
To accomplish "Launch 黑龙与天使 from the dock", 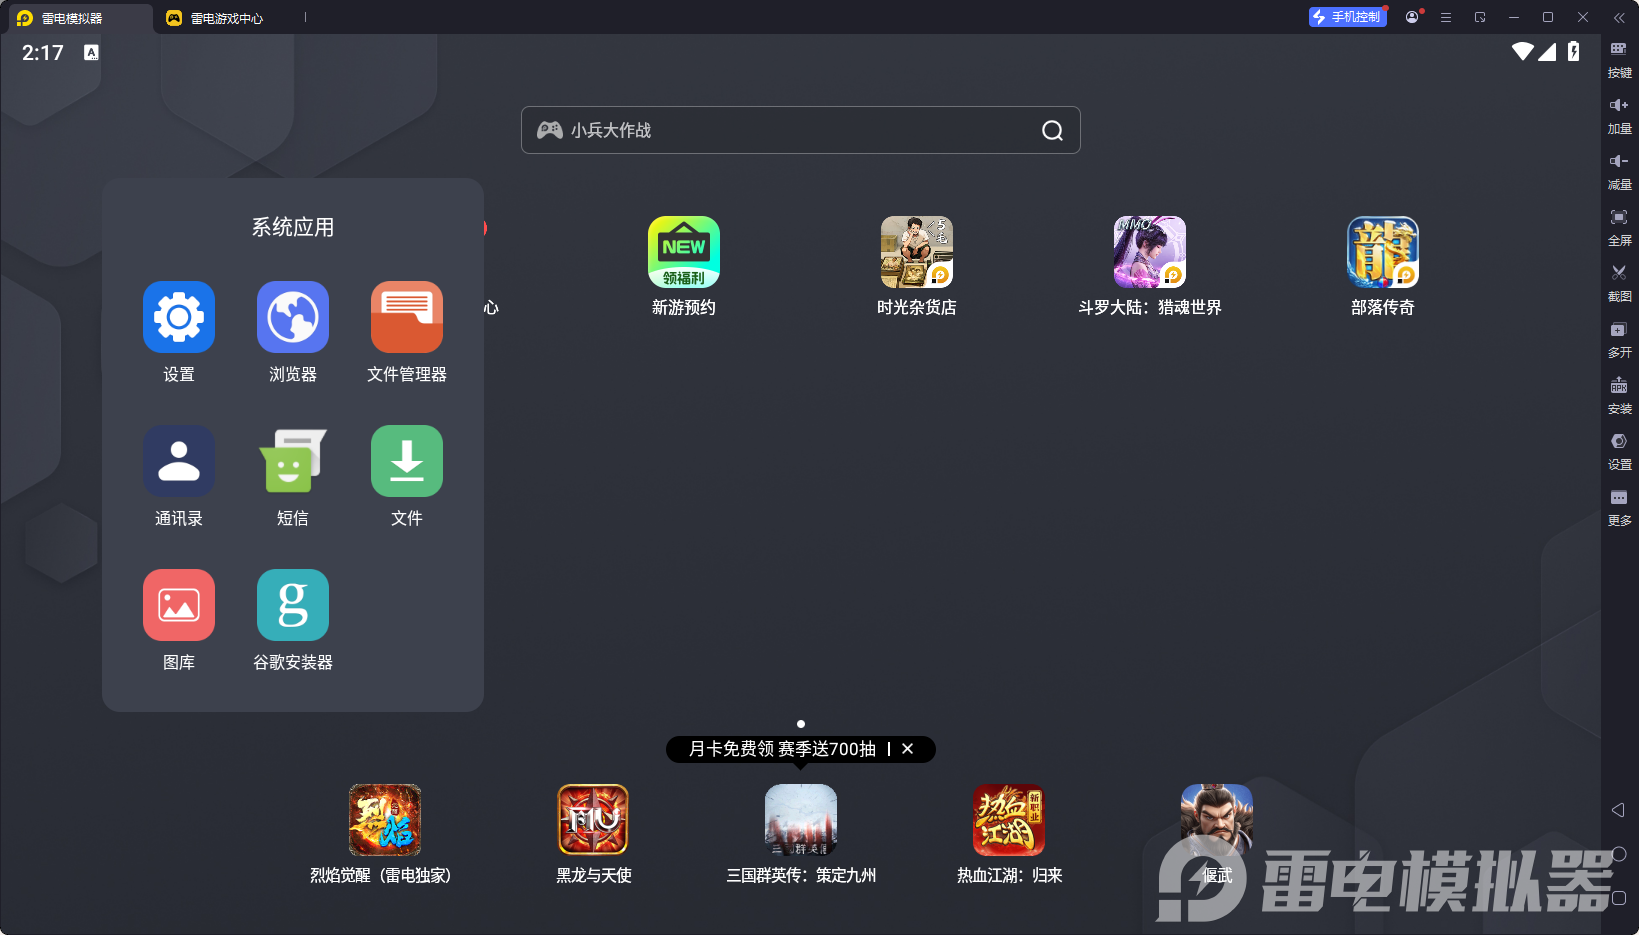I will (593, 820).
